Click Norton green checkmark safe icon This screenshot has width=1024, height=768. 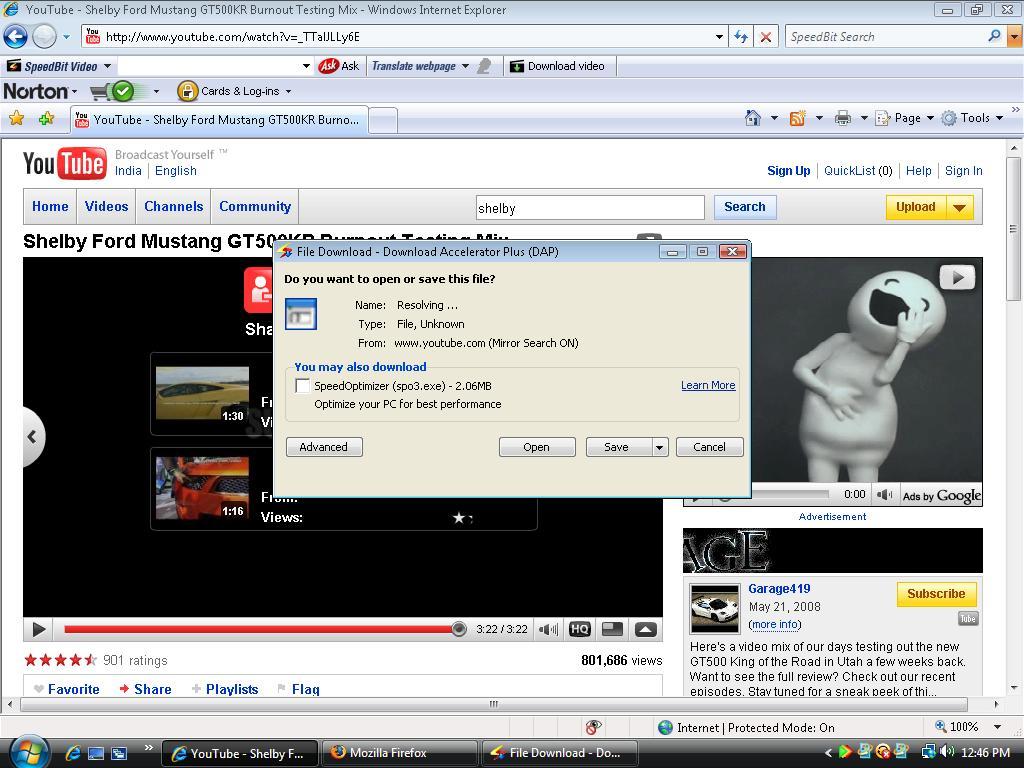123,91
